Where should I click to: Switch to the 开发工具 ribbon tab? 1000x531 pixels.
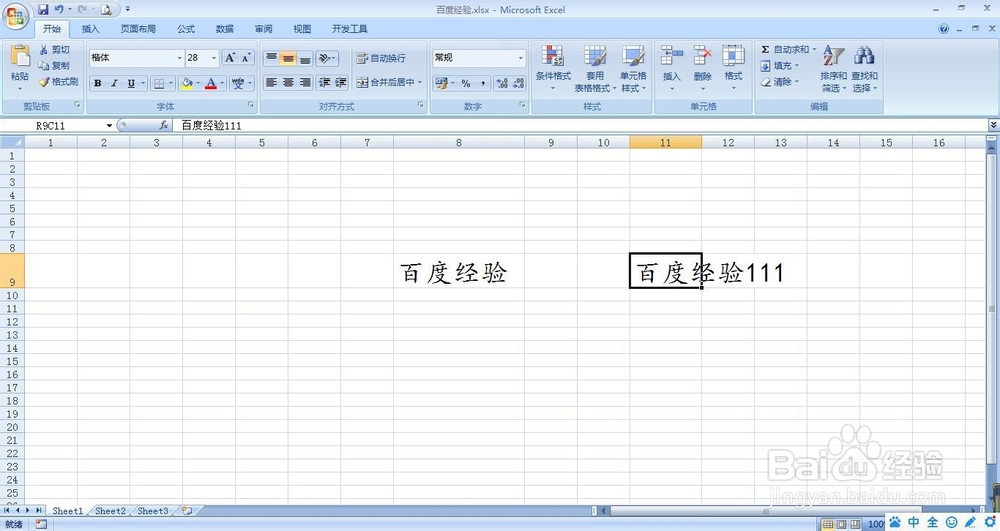349,29
